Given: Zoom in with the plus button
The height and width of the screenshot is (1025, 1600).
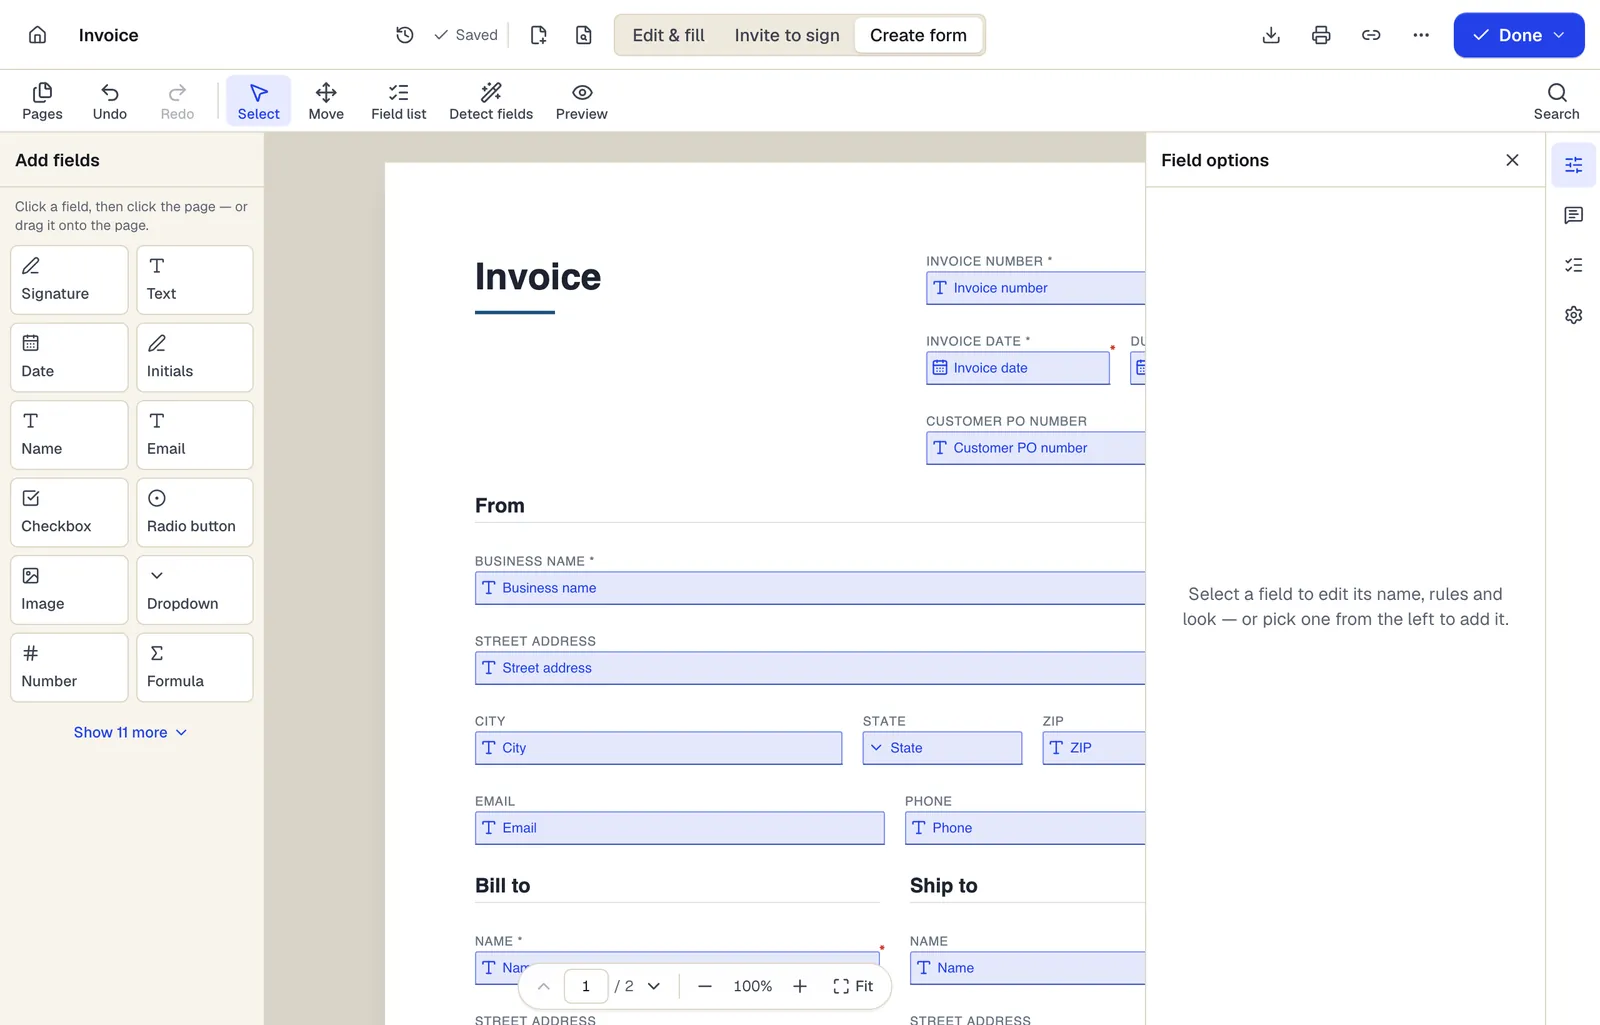Looking at the screenshot, I should [800, 986].
